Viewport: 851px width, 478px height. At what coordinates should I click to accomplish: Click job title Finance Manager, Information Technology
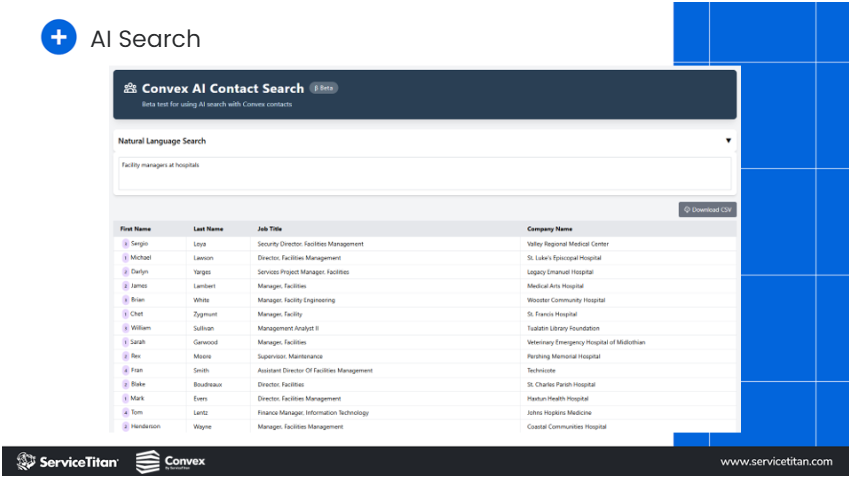pyautogui.click(x=313, y=413)
